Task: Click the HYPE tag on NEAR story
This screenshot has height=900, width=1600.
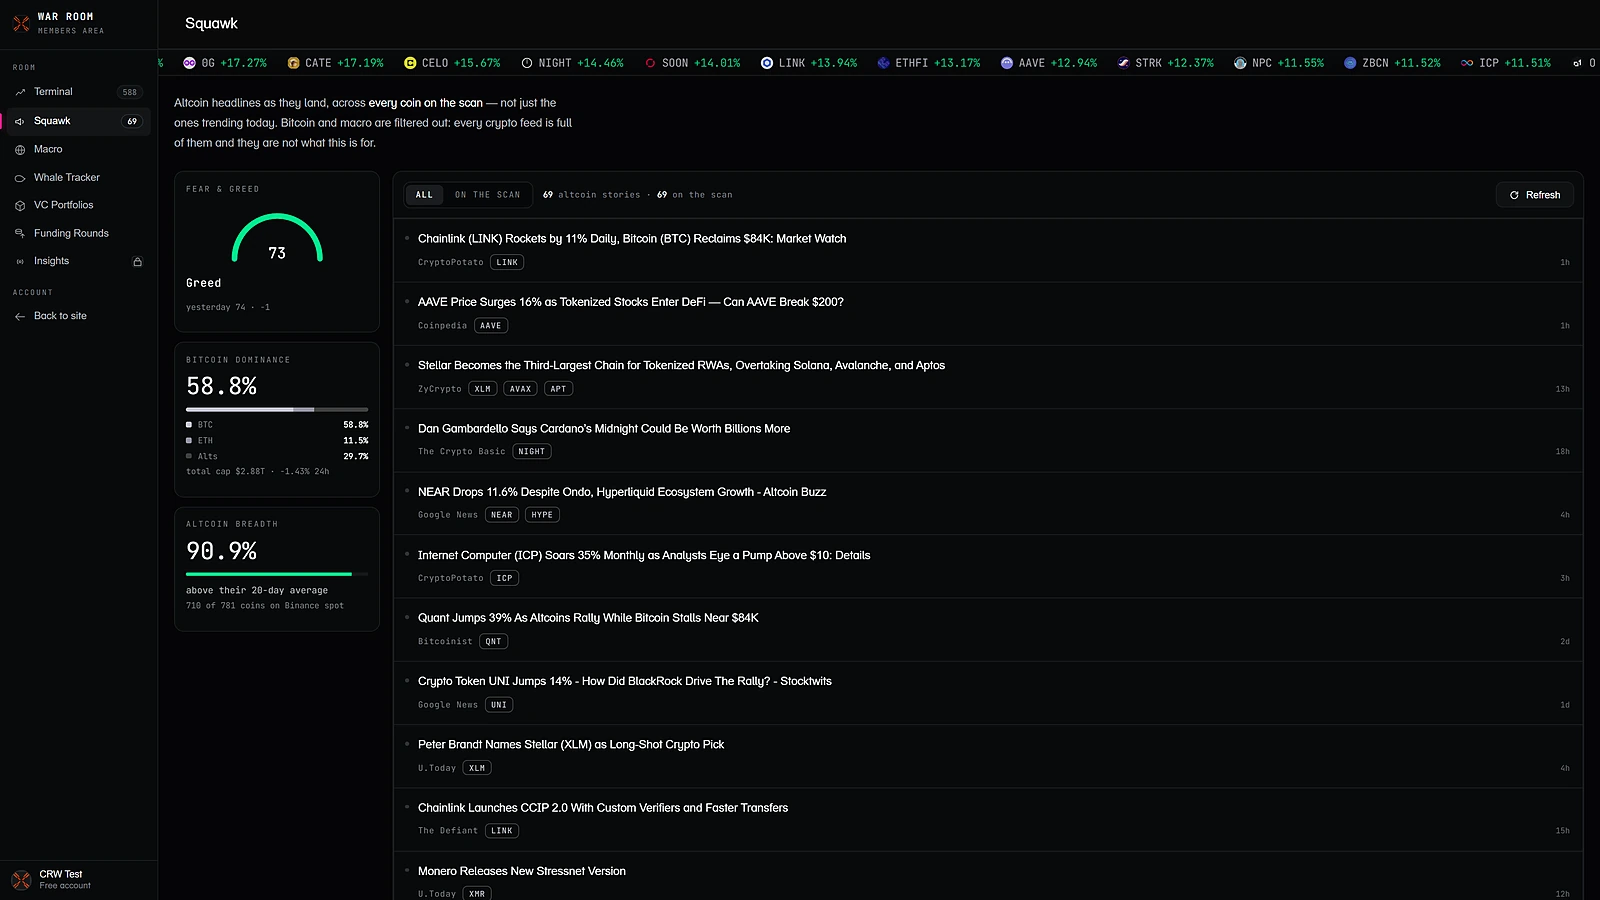Action: [x=542, y=515]
